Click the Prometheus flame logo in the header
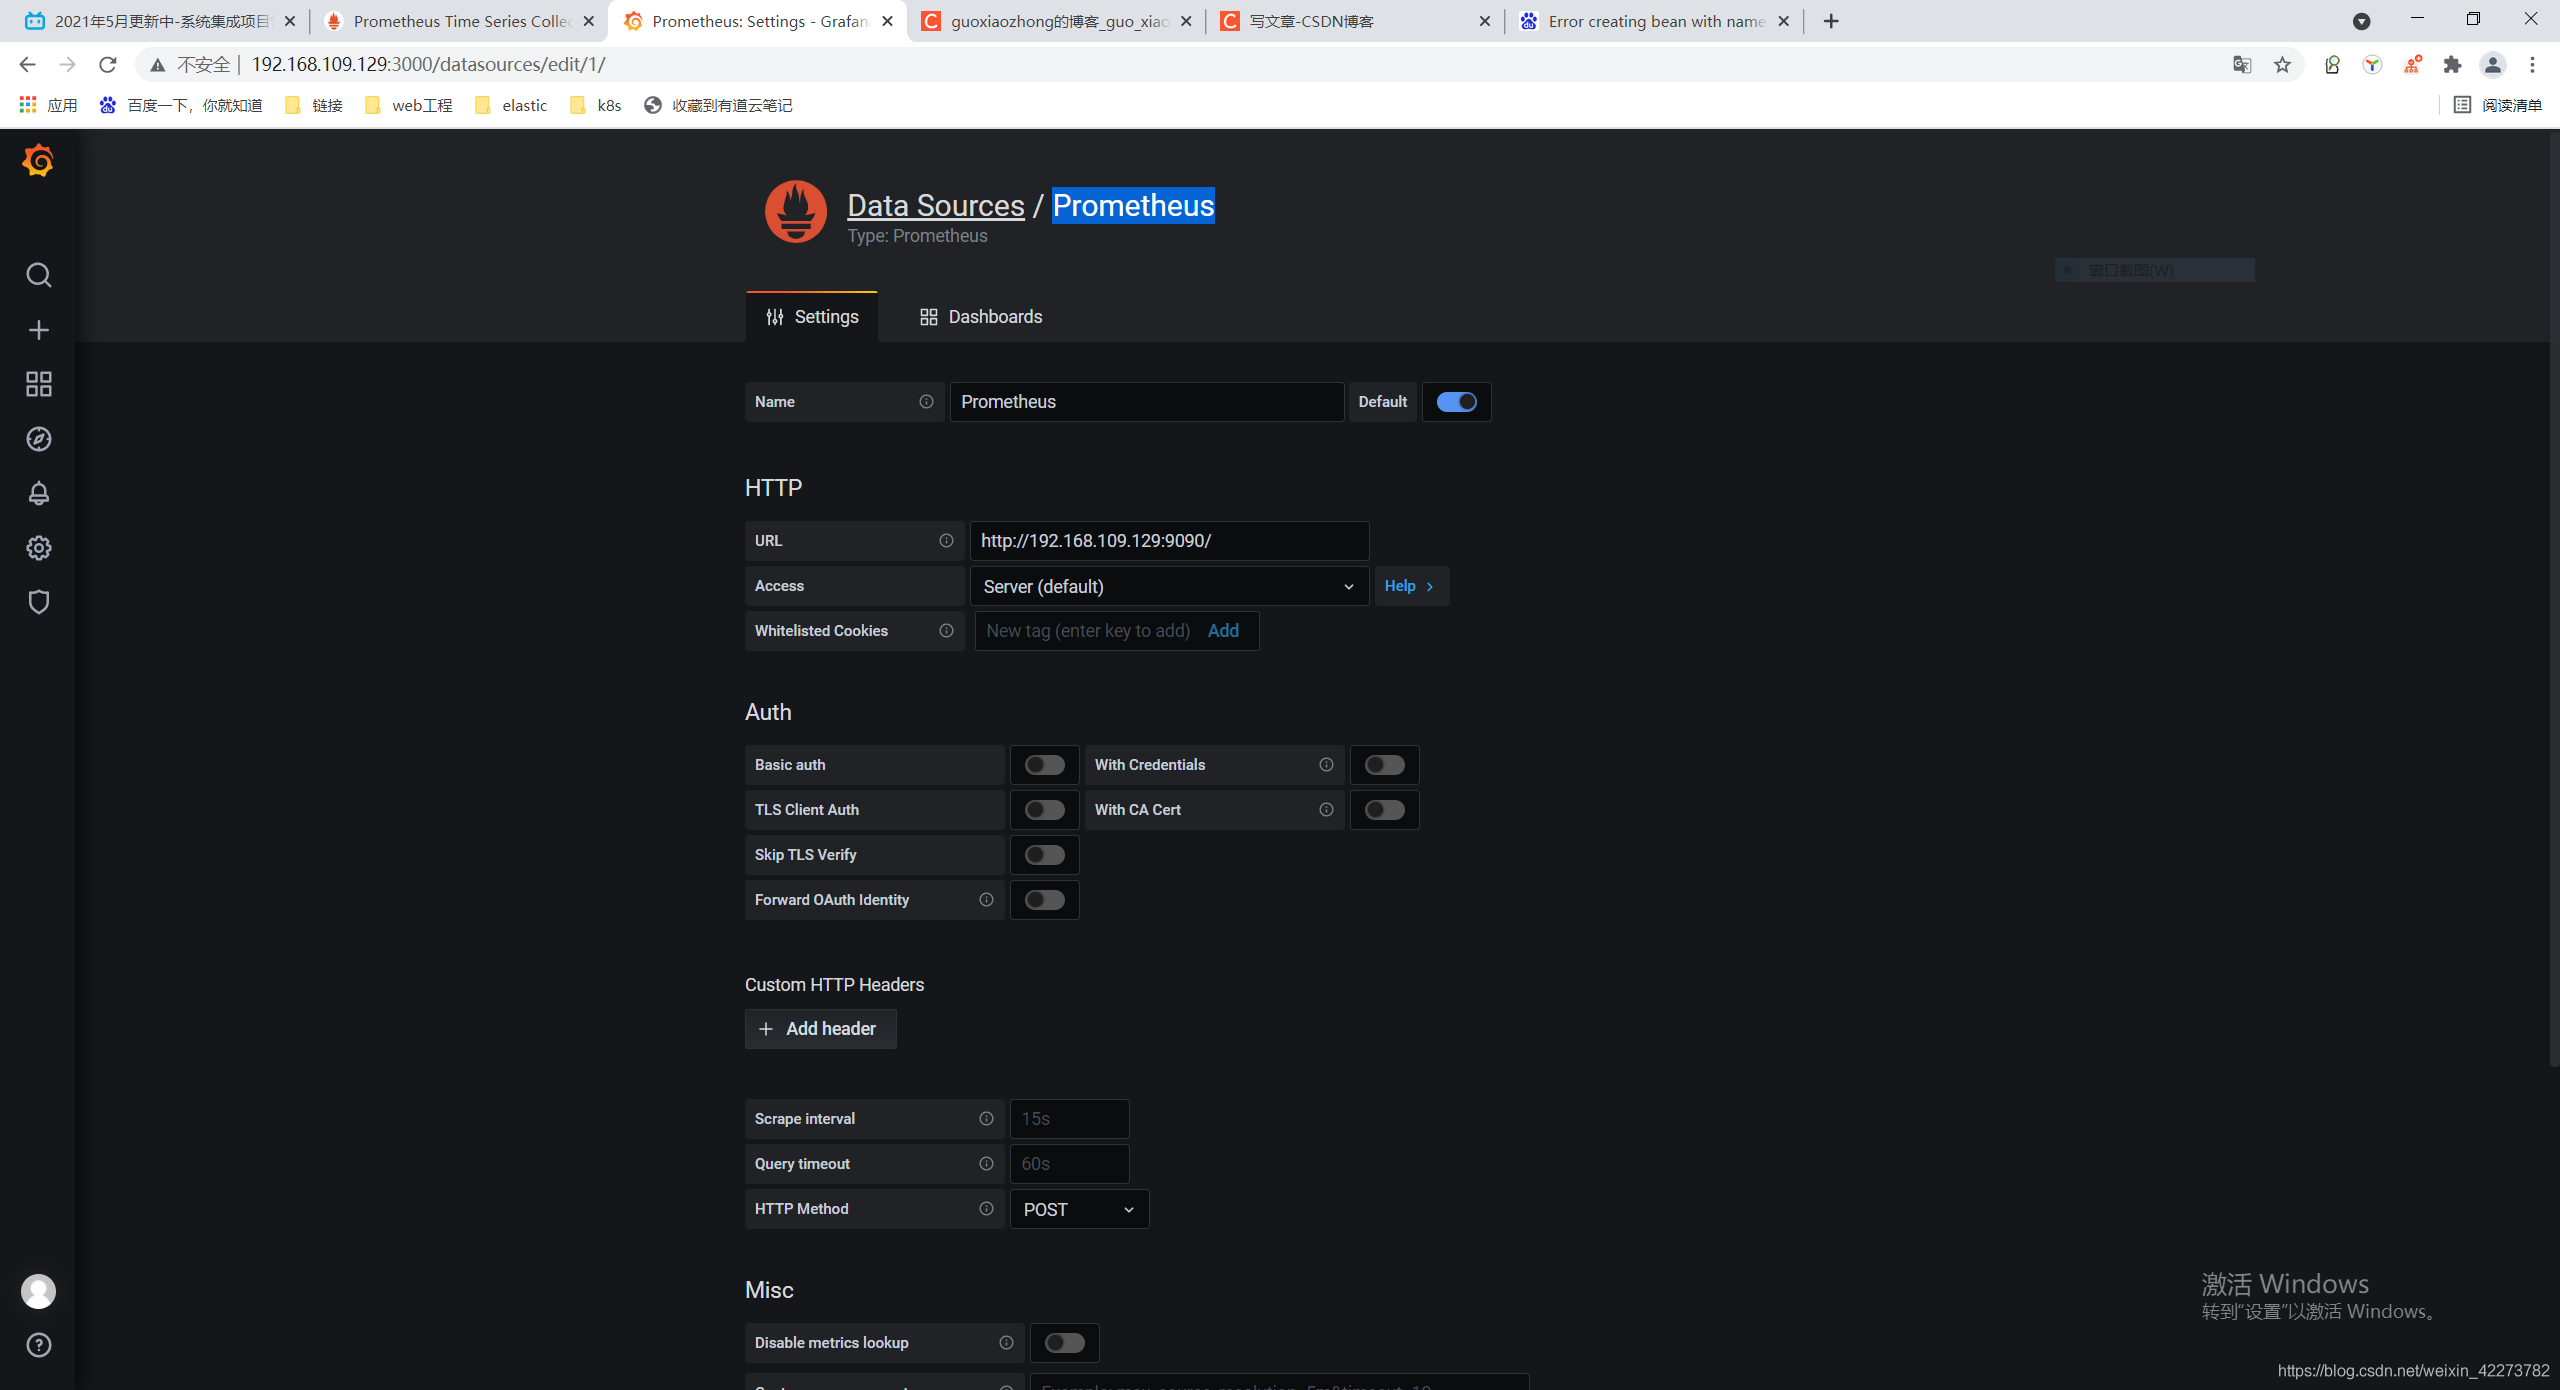Viewport: 2560px width, 1390px height. click(x=796, y=211)
